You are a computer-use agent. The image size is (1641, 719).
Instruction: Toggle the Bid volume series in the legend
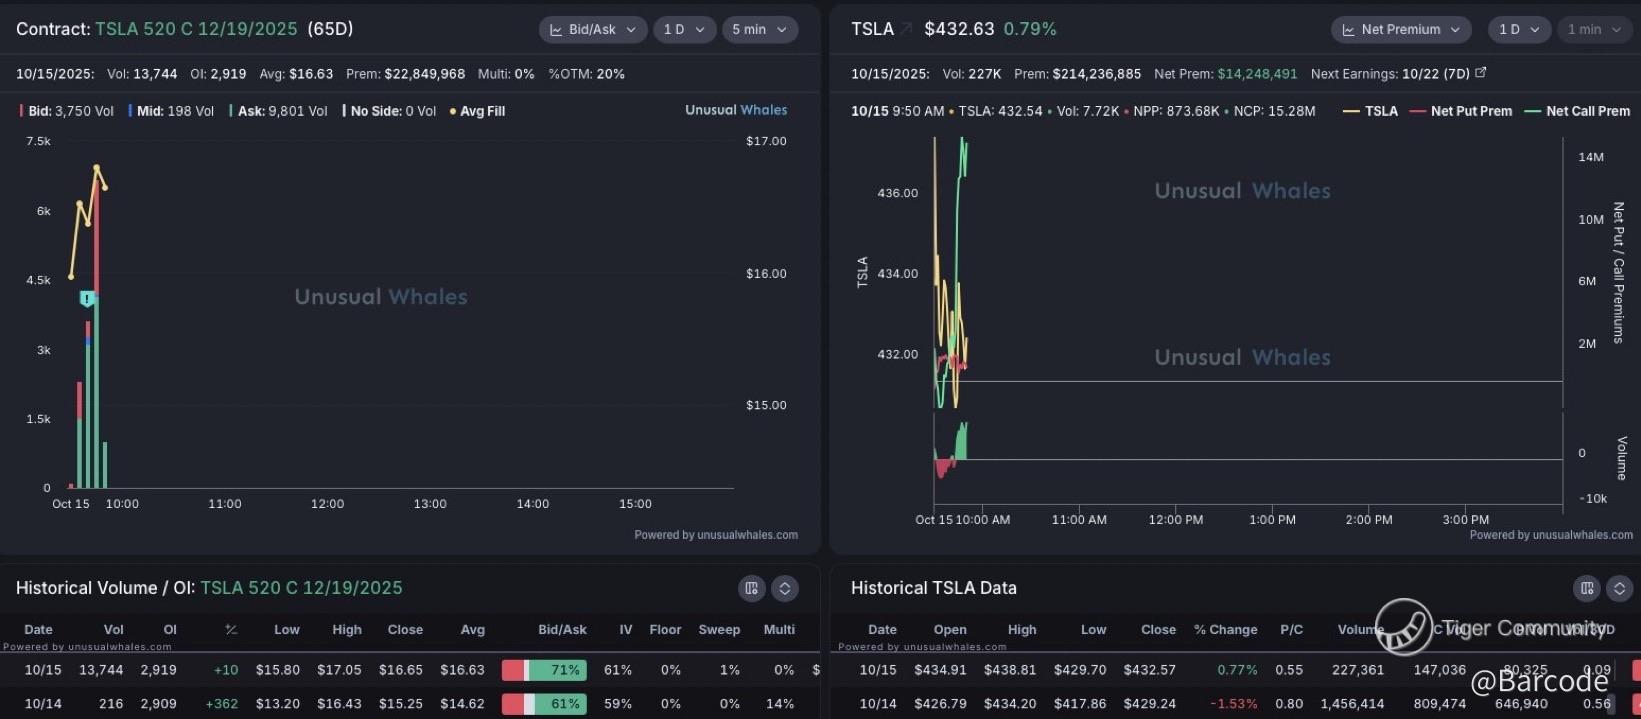click(x=65, y=111)
